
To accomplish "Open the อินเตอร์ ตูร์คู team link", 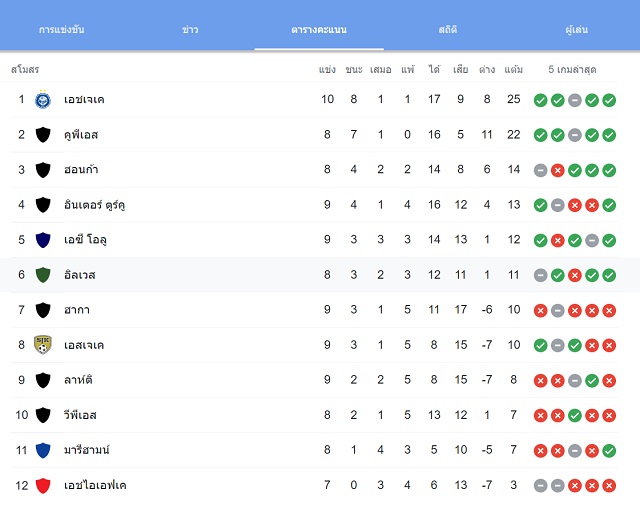I will coord(95,204).
